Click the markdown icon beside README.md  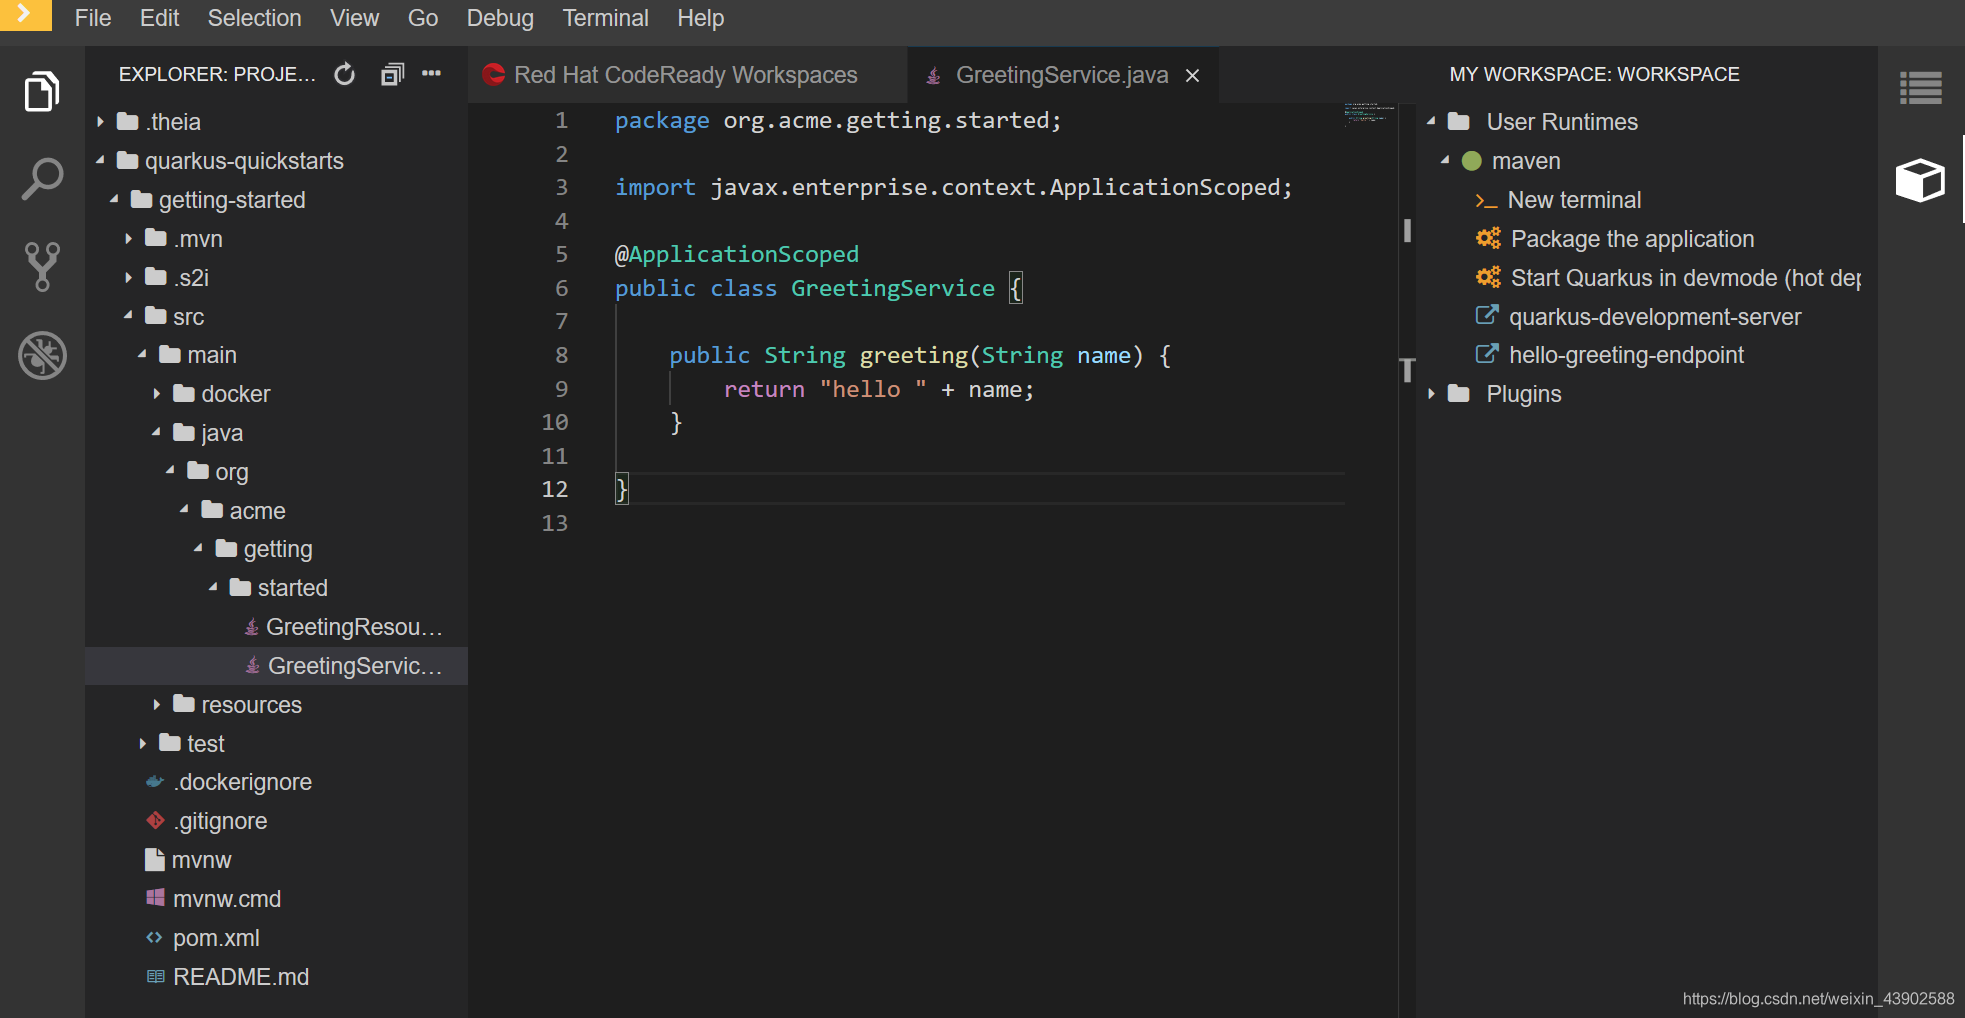pos(155,976)
